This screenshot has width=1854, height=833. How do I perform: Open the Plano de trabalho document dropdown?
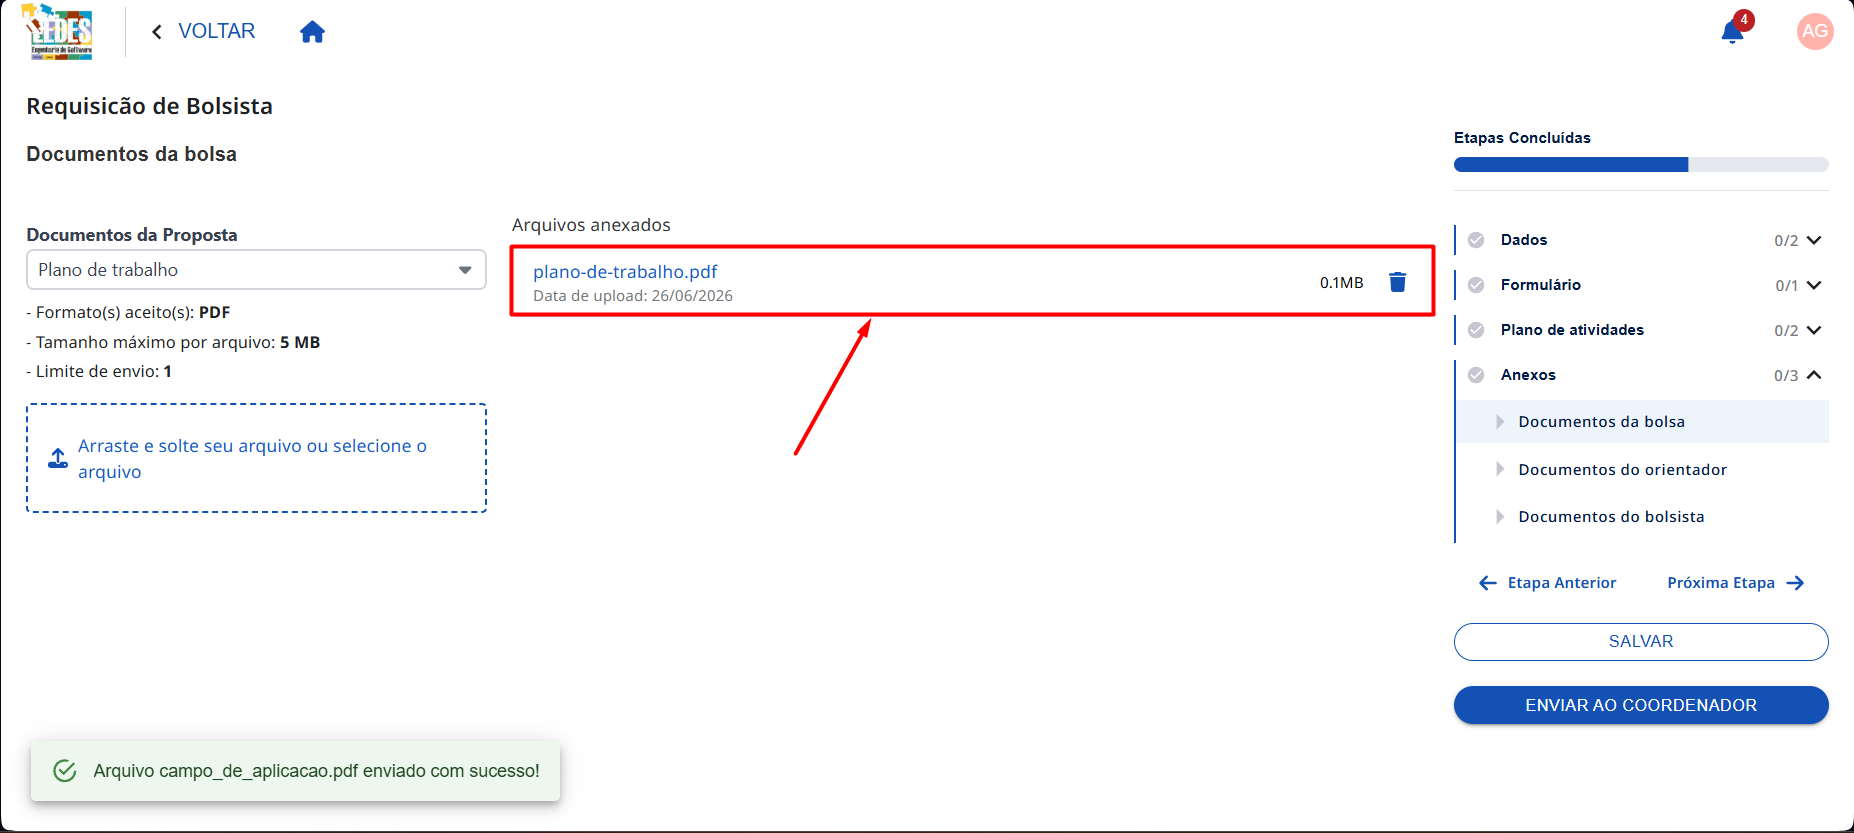pyautogui.click(x=256, y=270)
